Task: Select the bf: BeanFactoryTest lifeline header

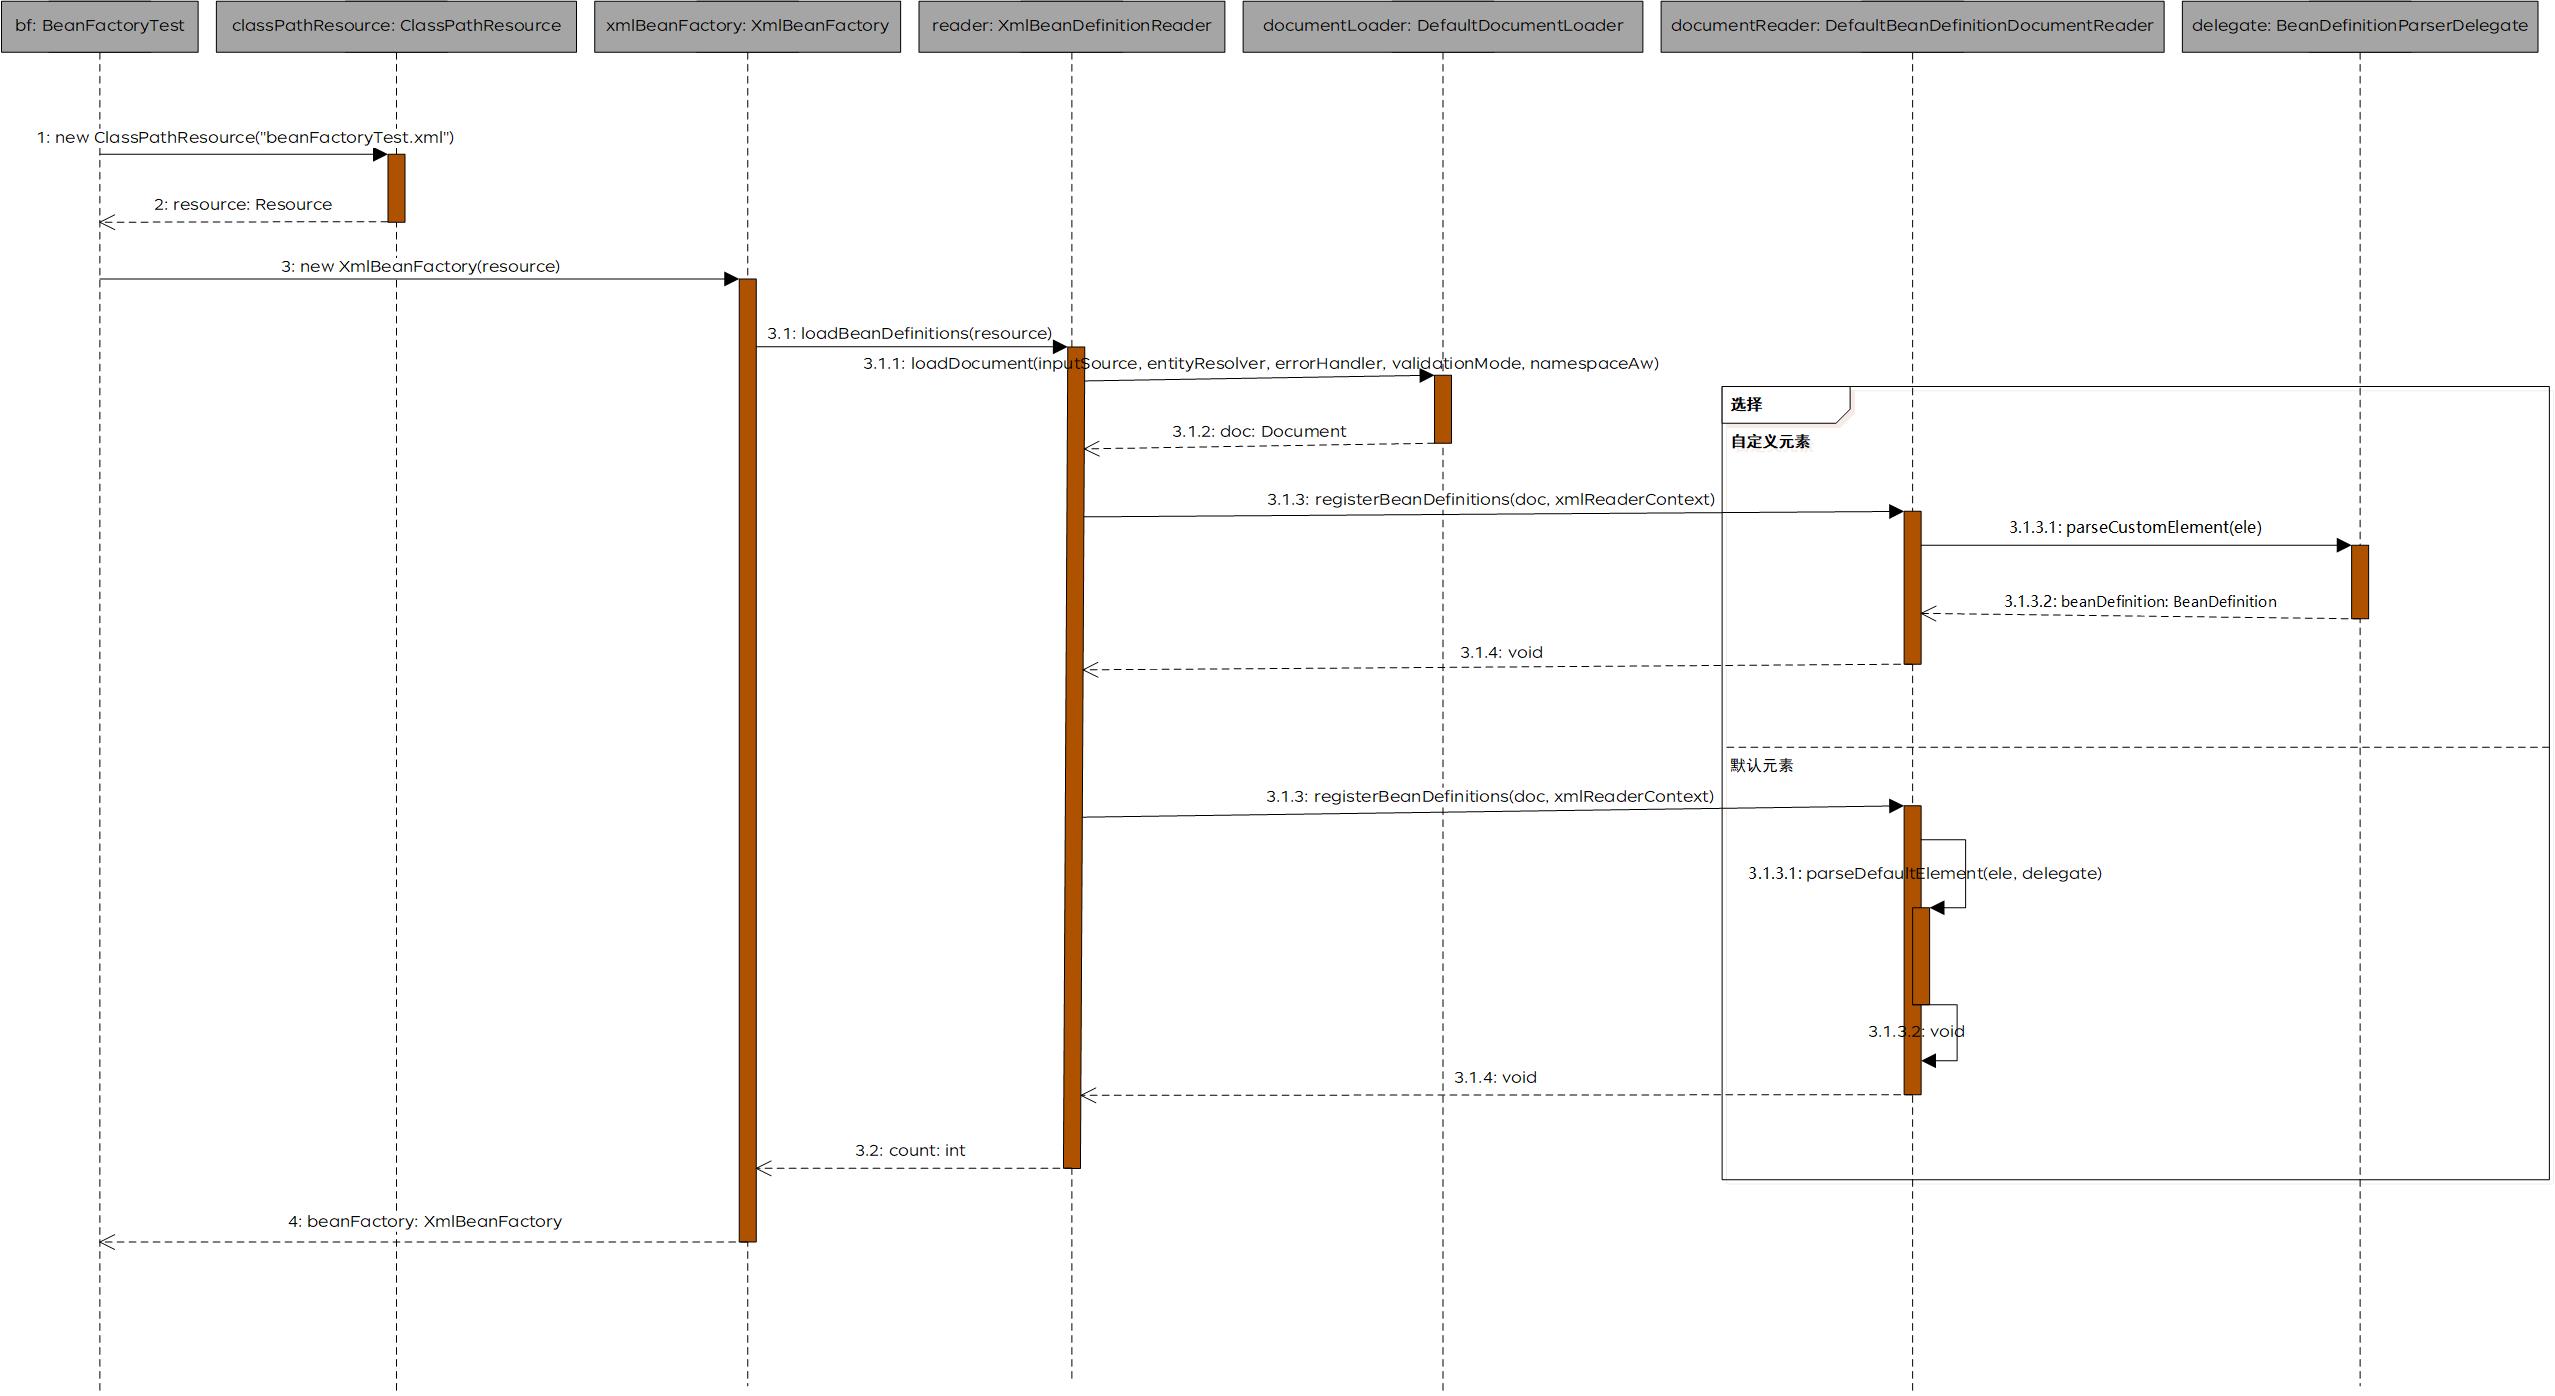Action: [x=99, y=26]
